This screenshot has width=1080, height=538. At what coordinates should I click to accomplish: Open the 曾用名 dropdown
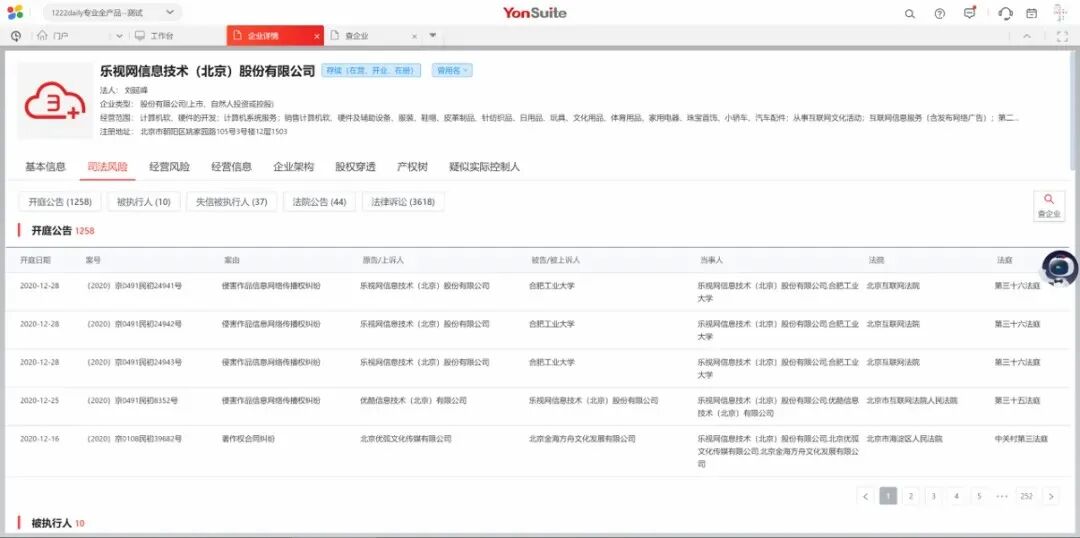pos(452,71)
